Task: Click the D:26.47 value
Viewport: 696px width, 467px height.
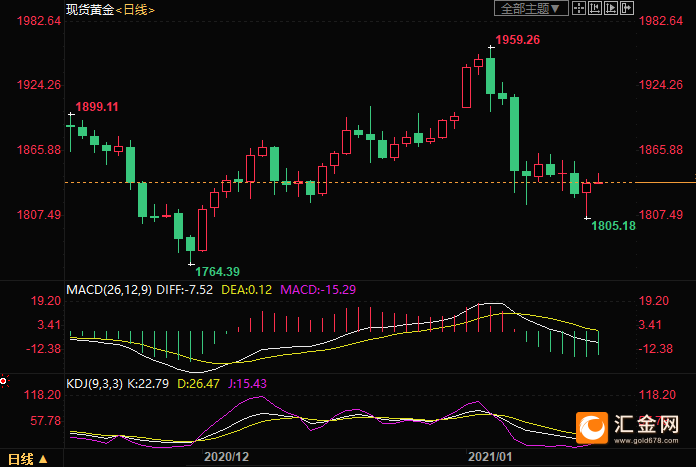Action: tap(198, 384)
